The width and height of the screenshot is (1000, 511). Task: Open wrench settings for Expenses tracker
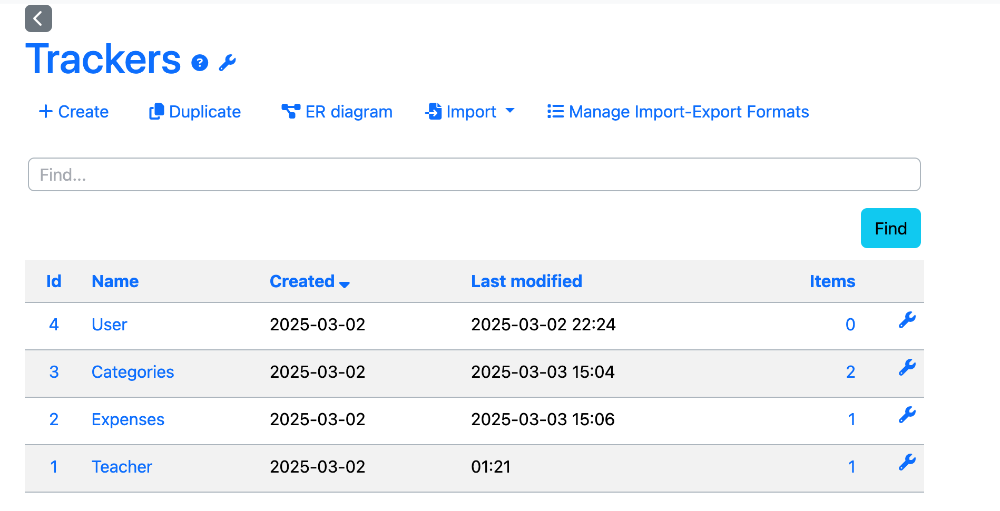pyautogui.click(x=907, y=415)
